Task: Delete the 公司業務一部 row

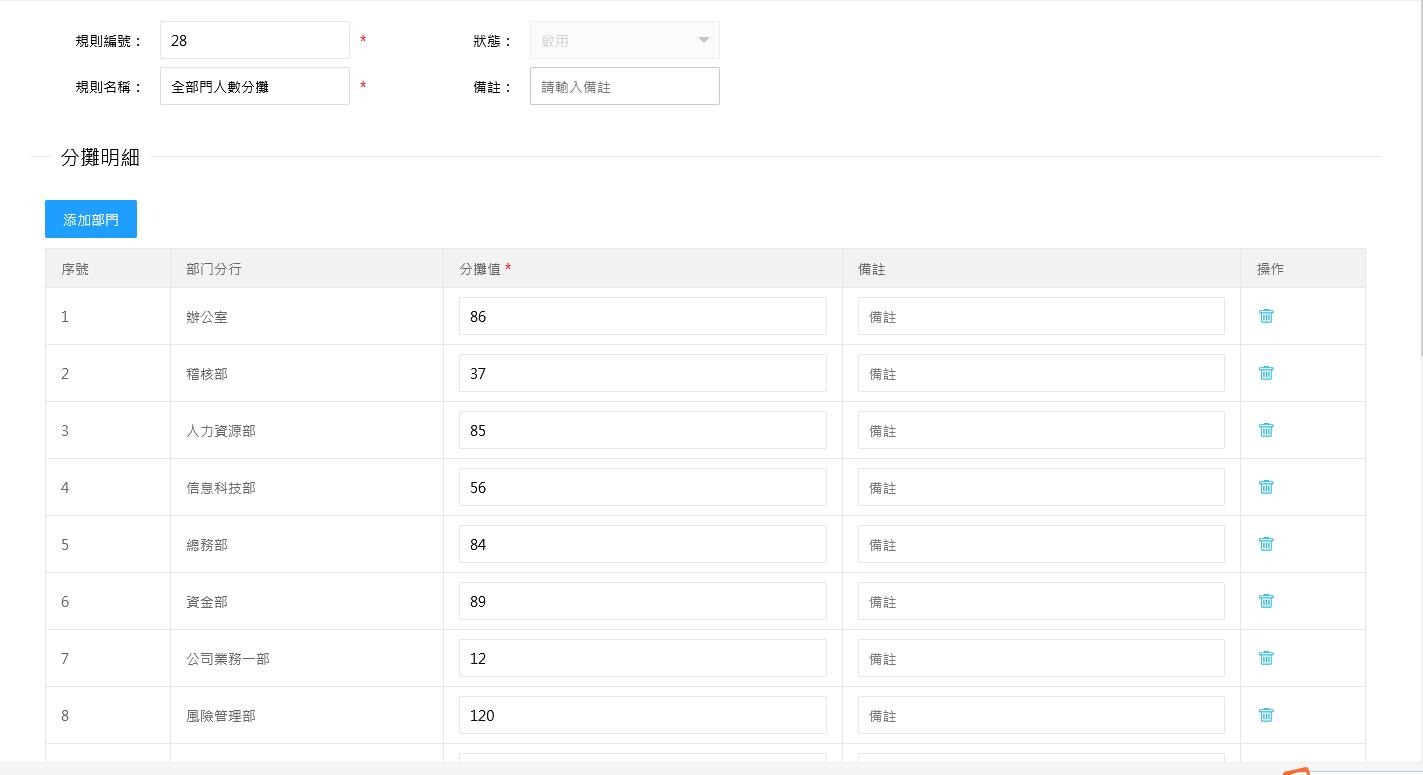Action: pyautogui.click(x=1266, y=658)
